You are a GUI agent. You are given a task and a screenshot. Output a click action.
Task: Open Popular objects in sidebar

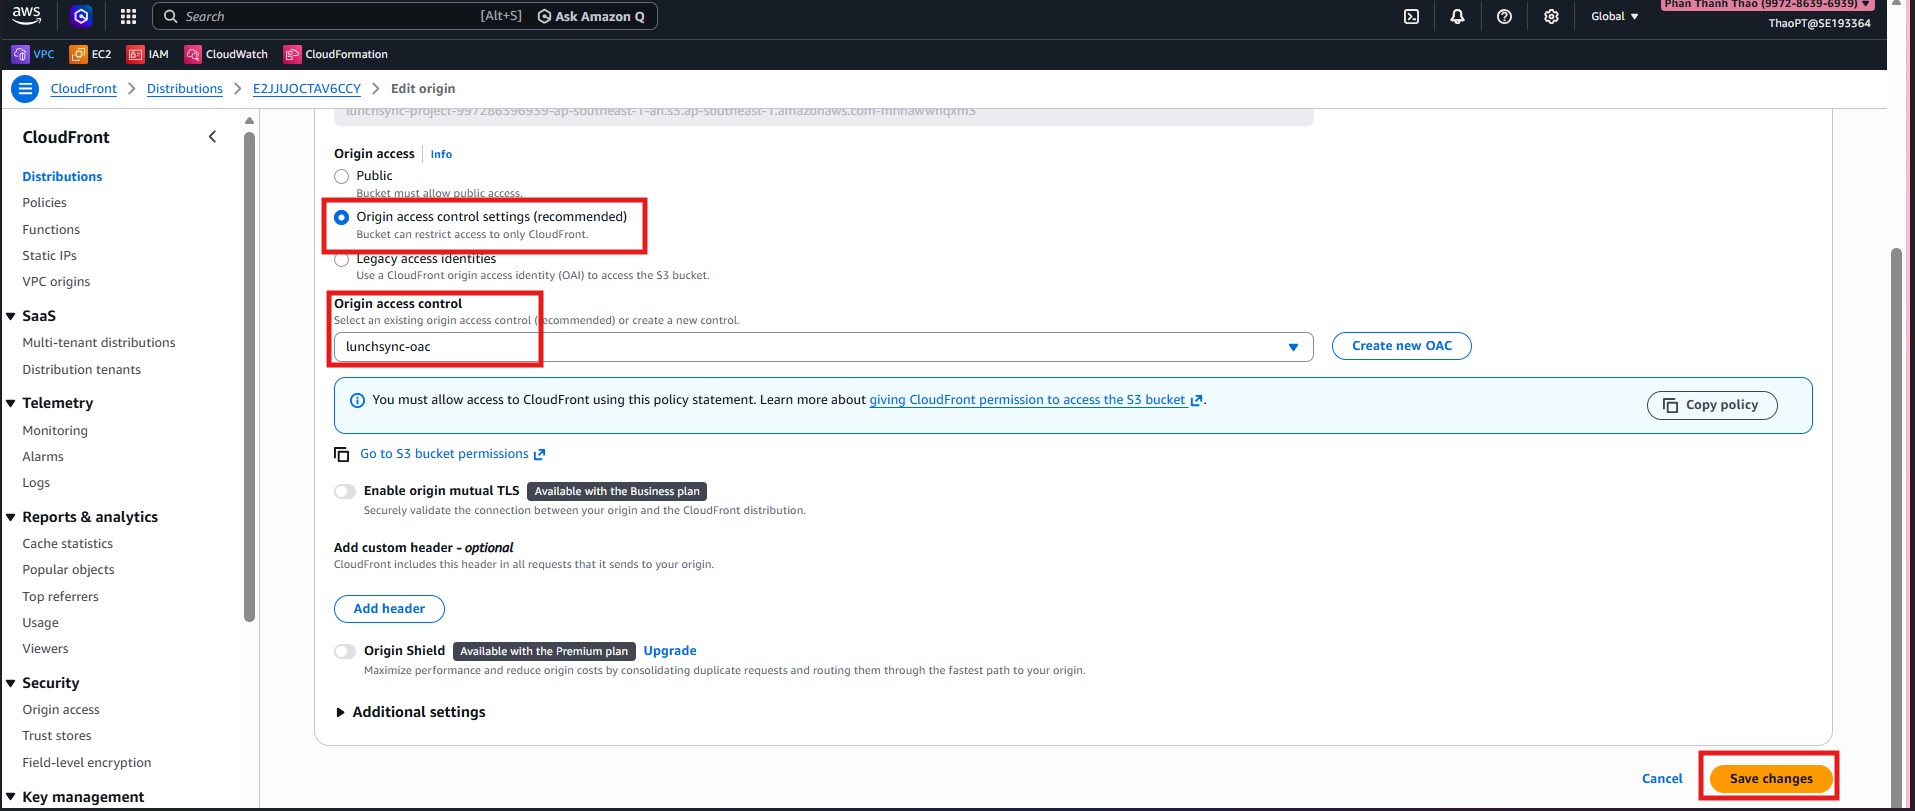(68, 569)
